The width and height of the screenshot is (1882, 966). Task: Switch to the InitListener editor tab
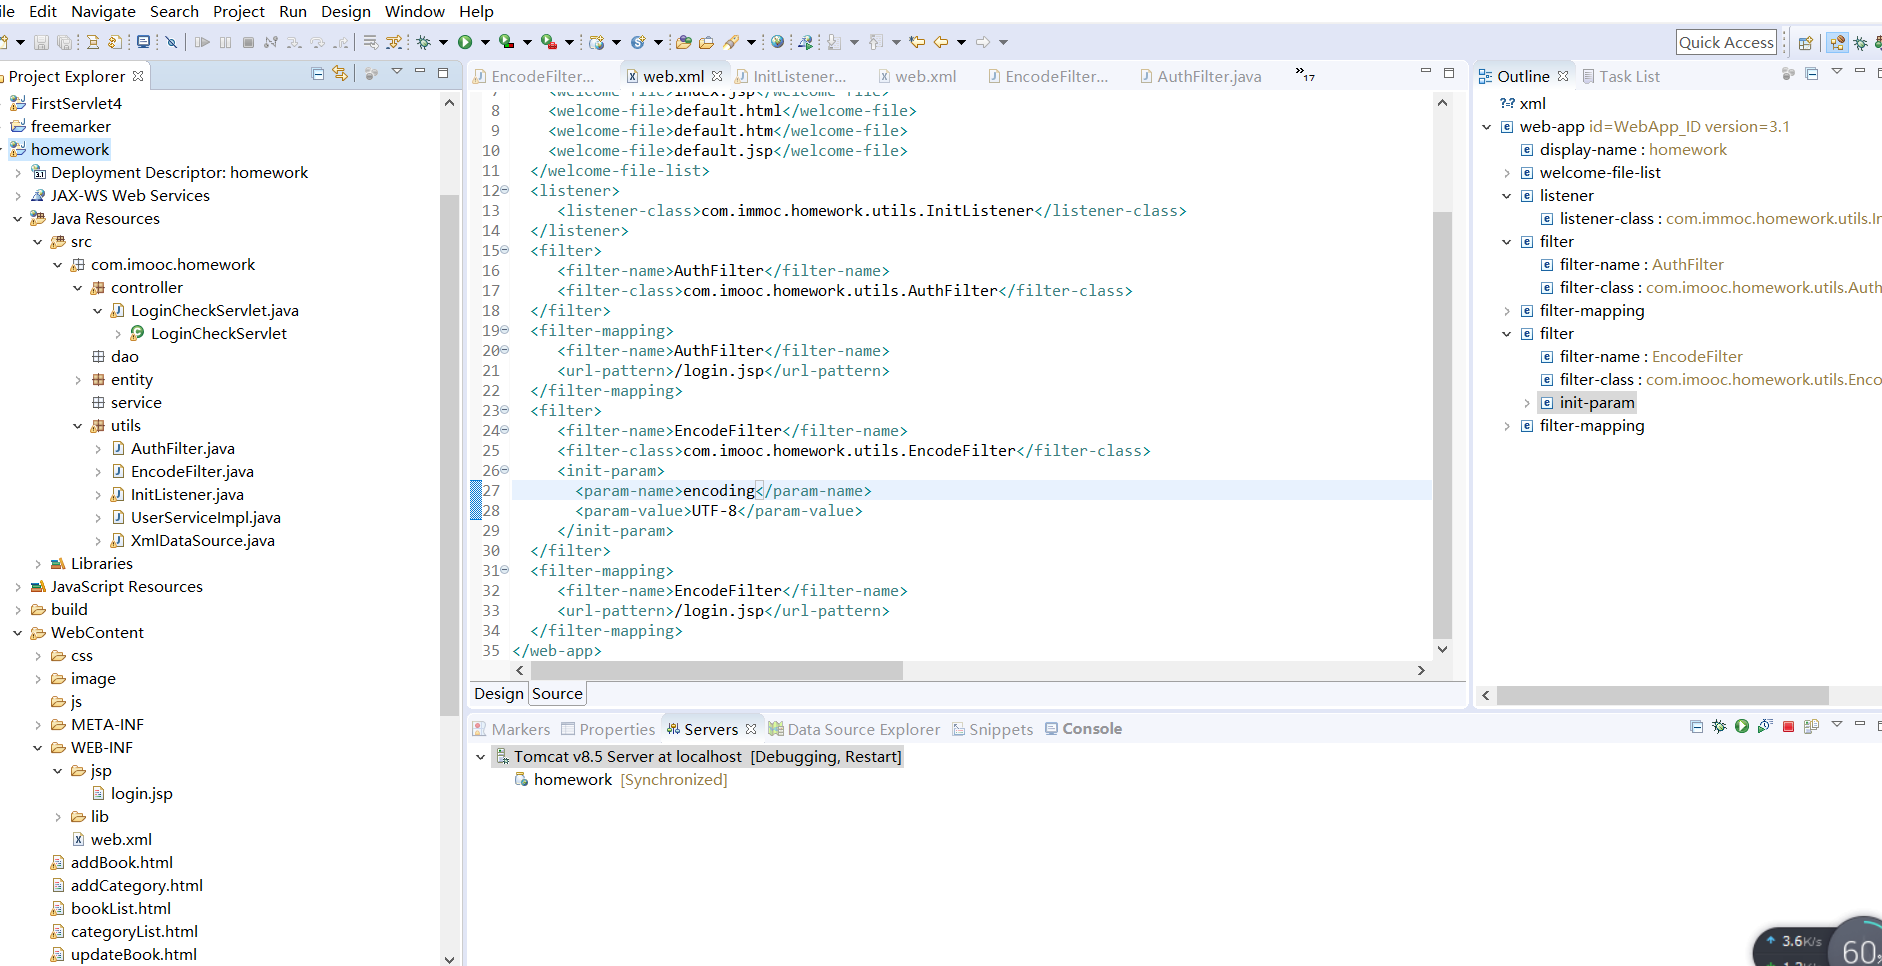pyautogui.click(x=790, y=76)
